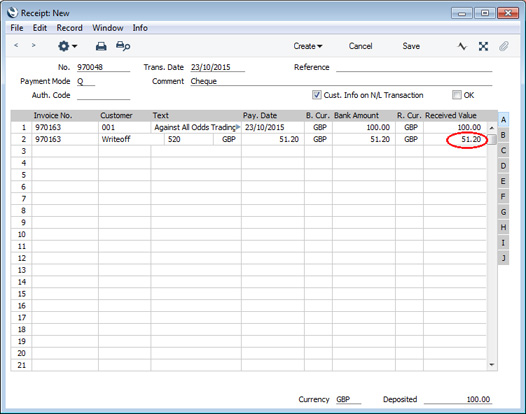The image size is (526, 414).
Task: Click the Reference input field
Action: click(414, 67)
